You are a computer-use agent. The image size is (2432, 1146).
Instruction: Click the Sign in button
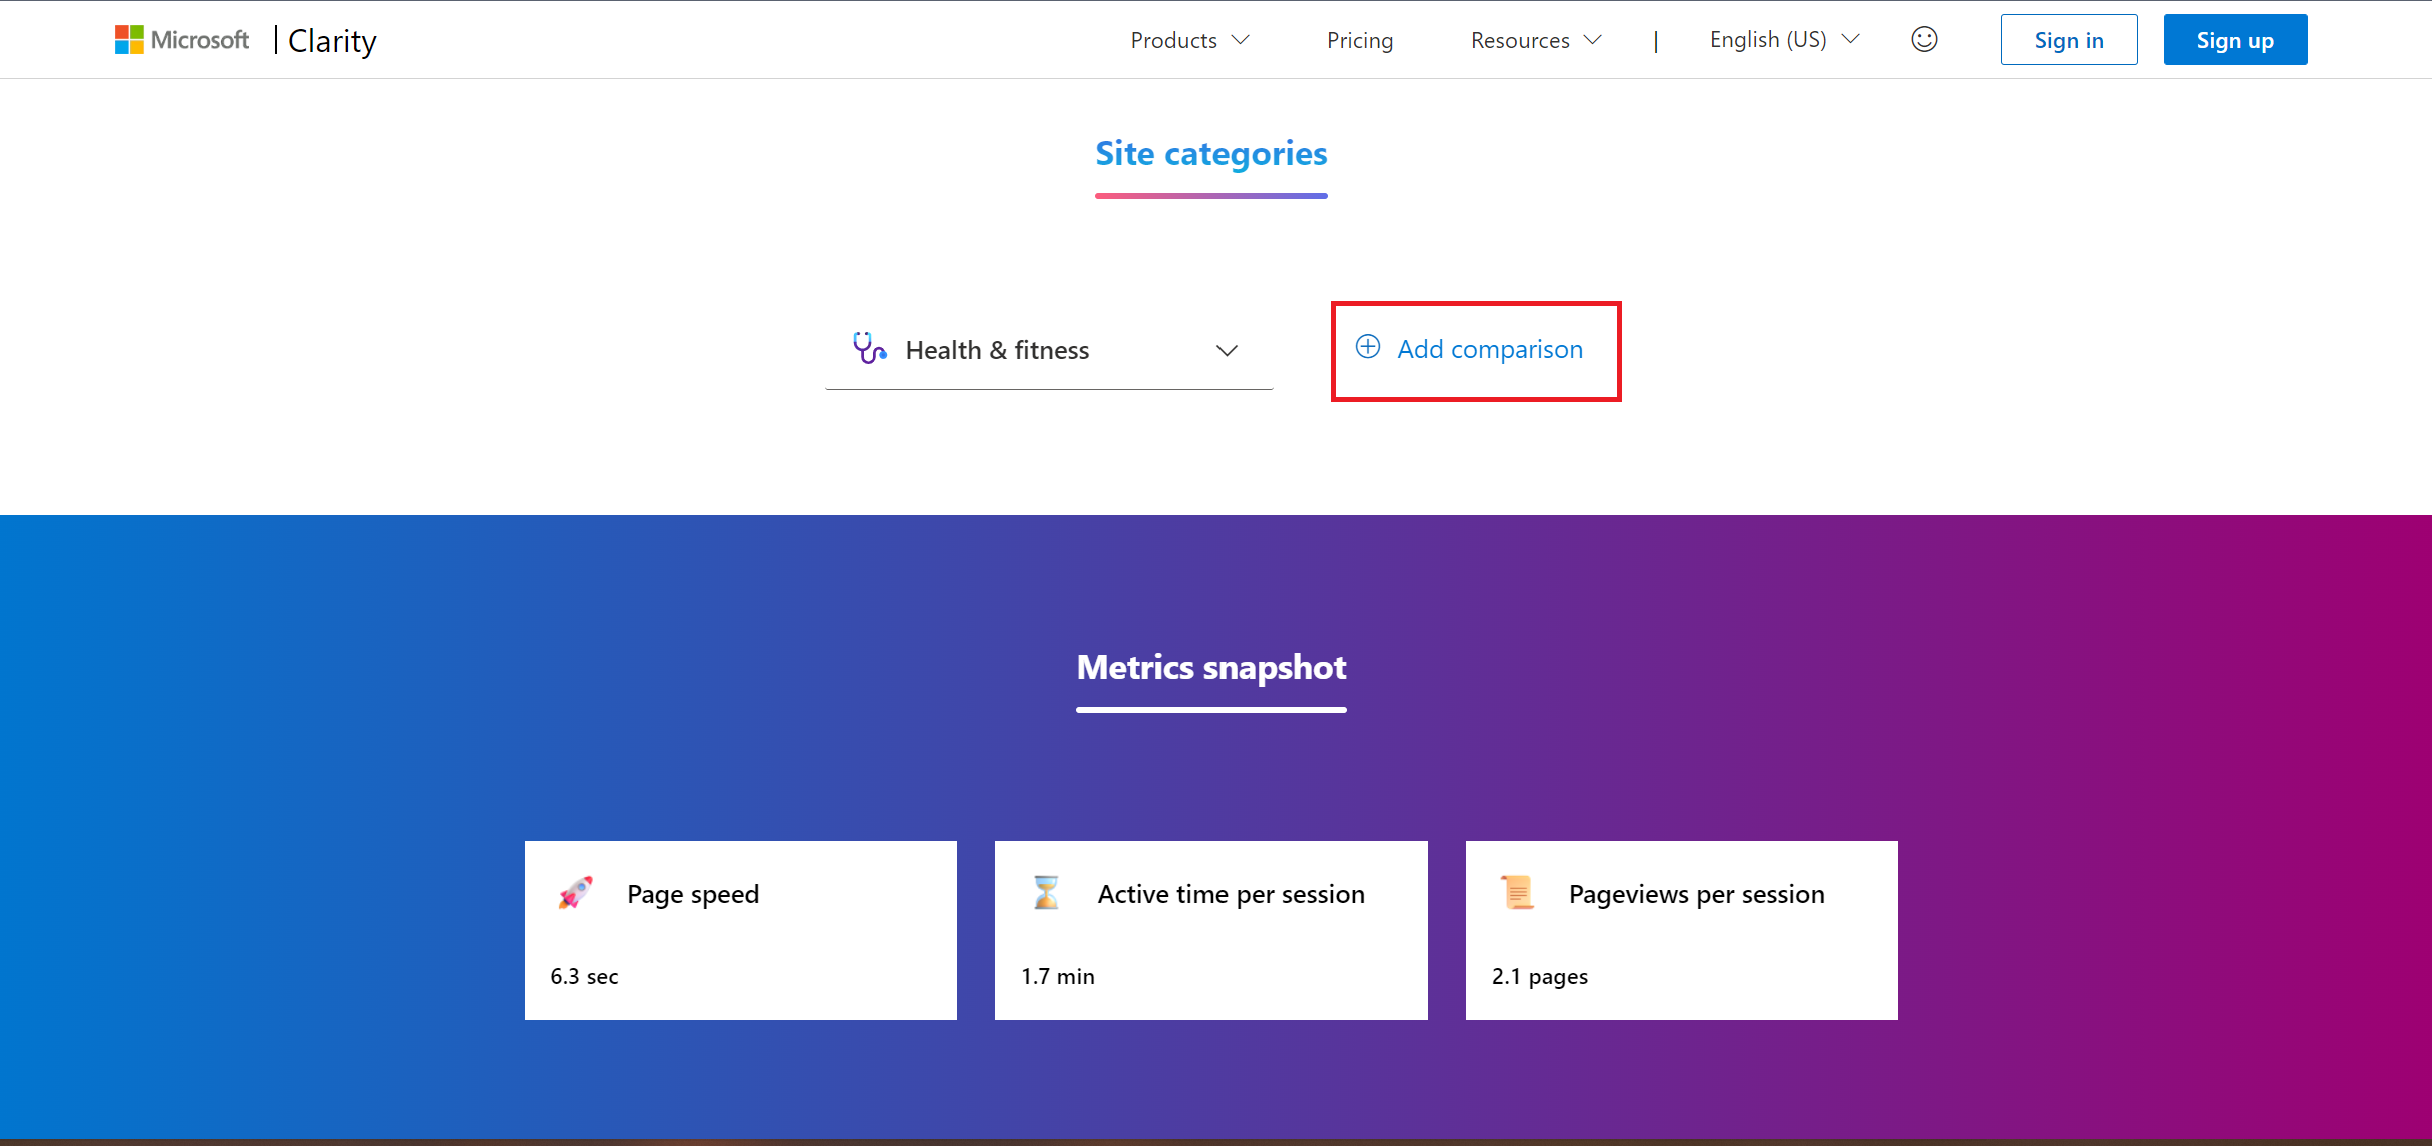coord(2068,39)
